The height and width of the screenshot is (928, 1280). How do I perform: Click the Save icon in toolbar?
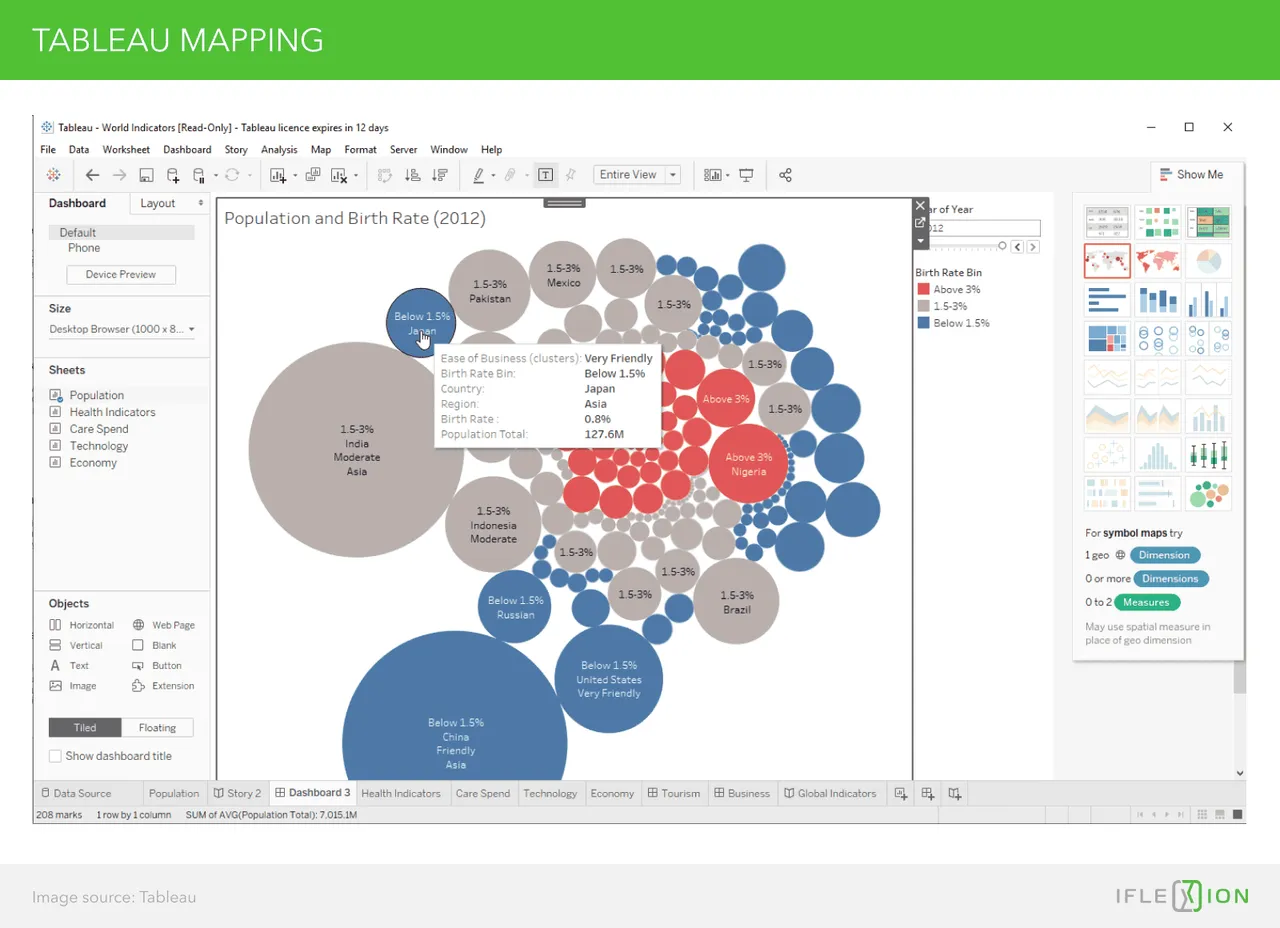146,175
